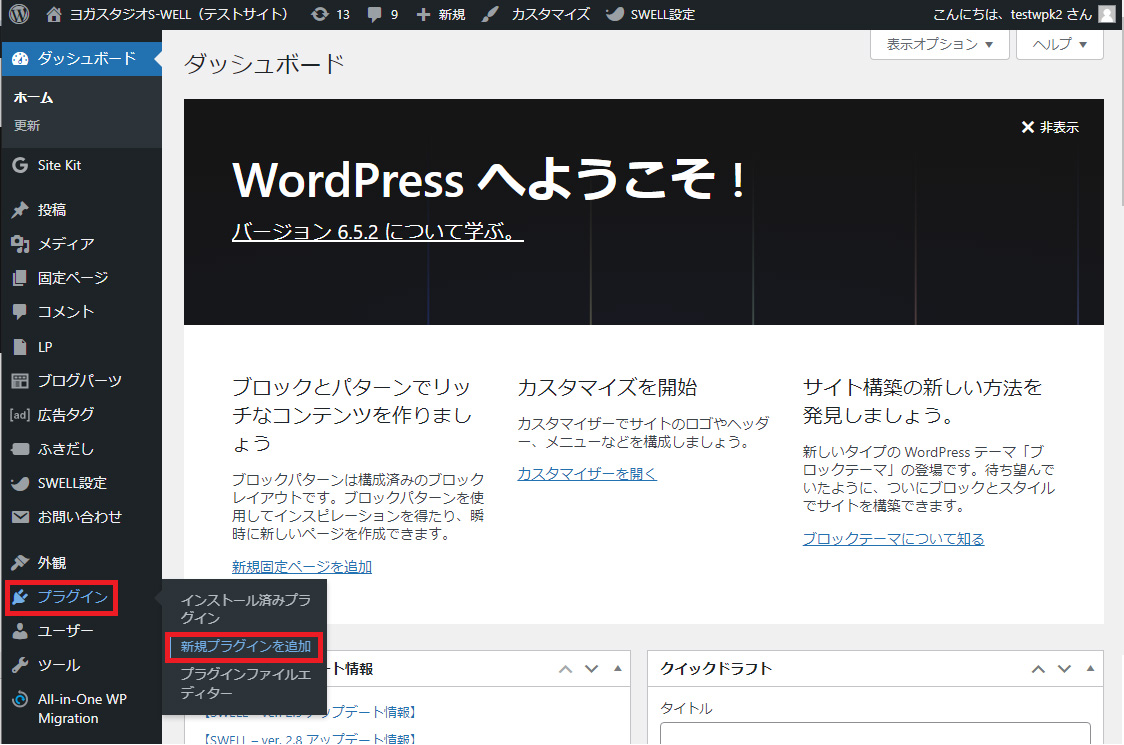
Task: Choose 新規プラグインを追加 in the submenu
Action: pyautogui.click(x=245, y=647)
